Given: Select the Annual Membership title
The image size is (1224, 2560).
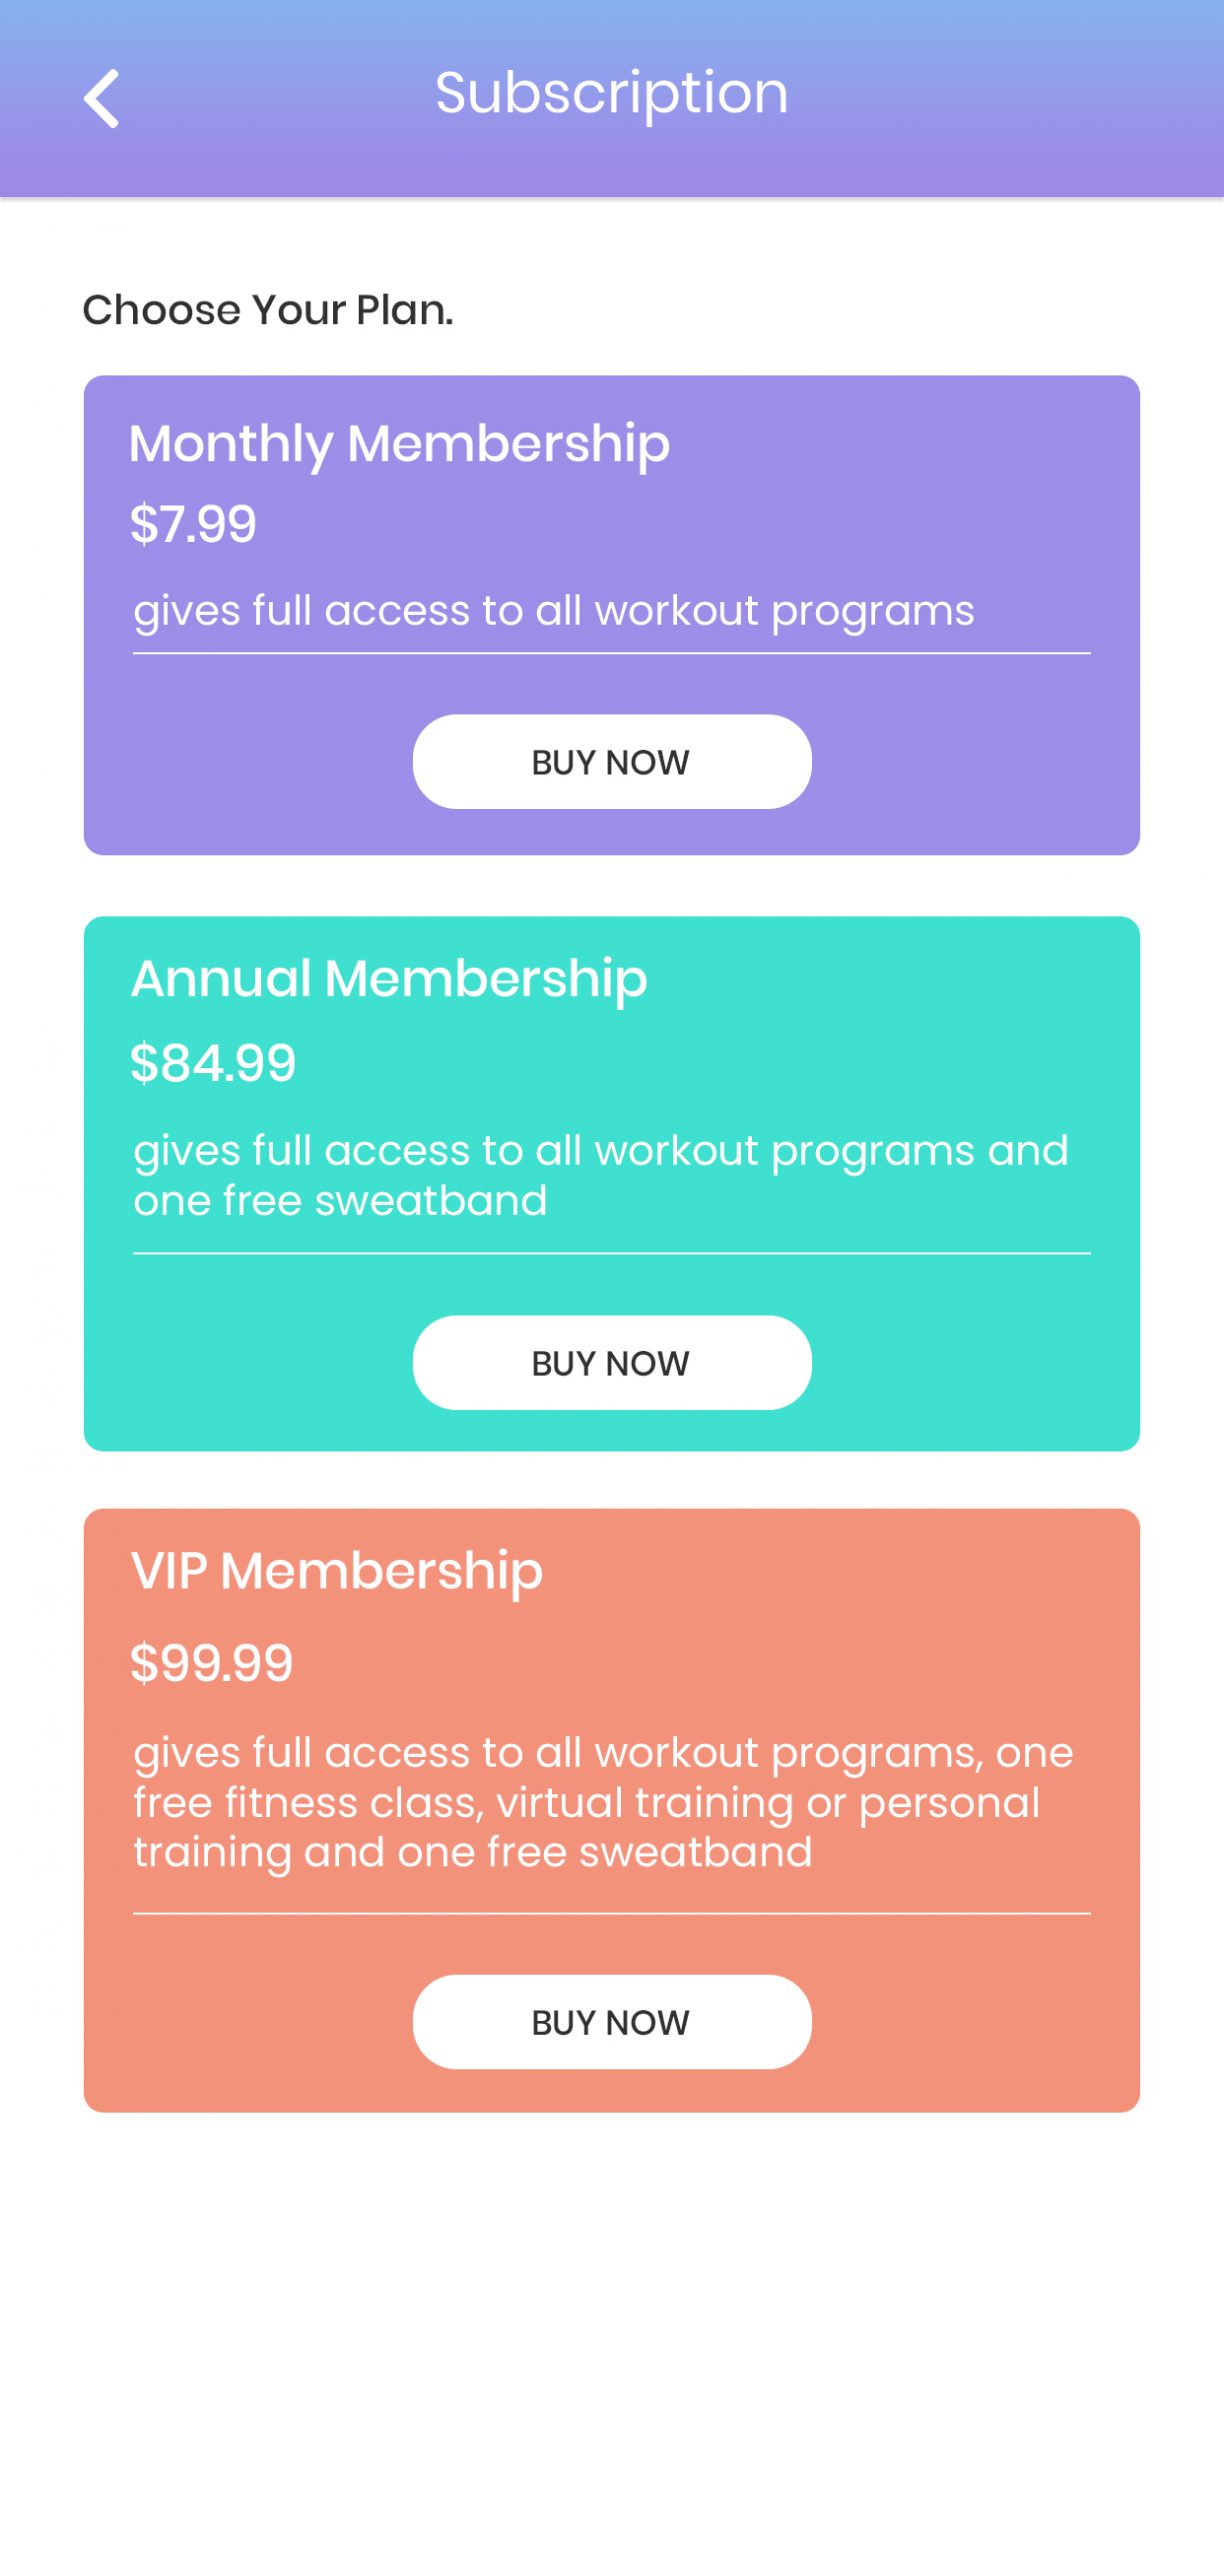Looking at the screenshot, I should (x=389, y=979).
